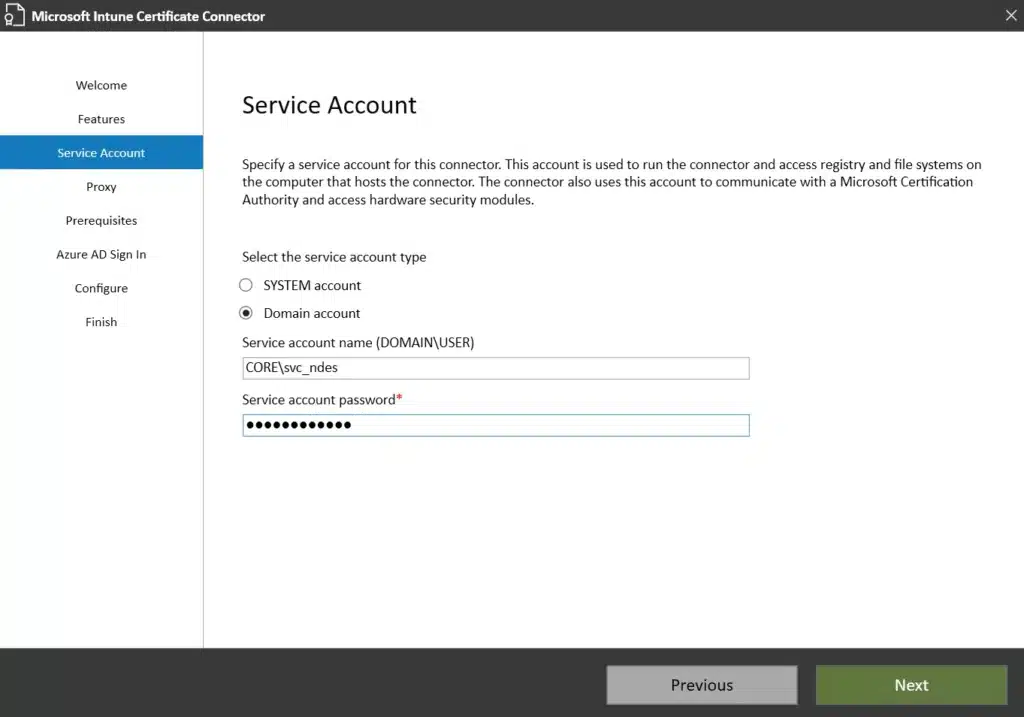The width and height of the screenshot is (1024, 717).
Task: Click the Intune Certificate Connector title bar icon
Action: pos(14,16)
